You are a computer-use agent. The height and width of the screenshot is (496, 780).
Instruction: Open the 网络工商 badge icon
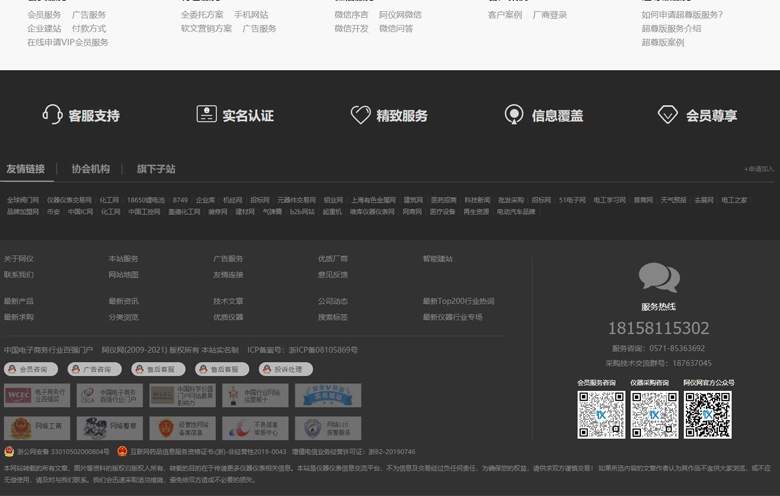(x=36, y=428)
